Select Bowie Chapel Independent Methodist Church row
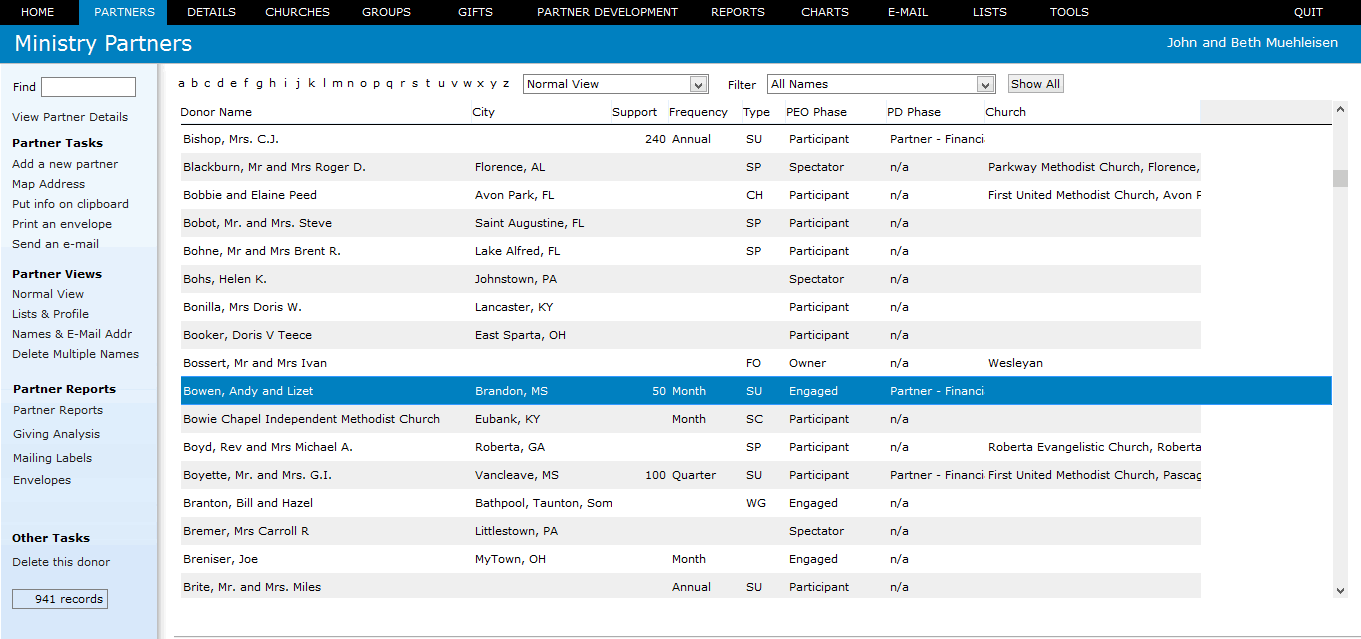The height and width of the screenshot is (639, 1361). point(690,419)
